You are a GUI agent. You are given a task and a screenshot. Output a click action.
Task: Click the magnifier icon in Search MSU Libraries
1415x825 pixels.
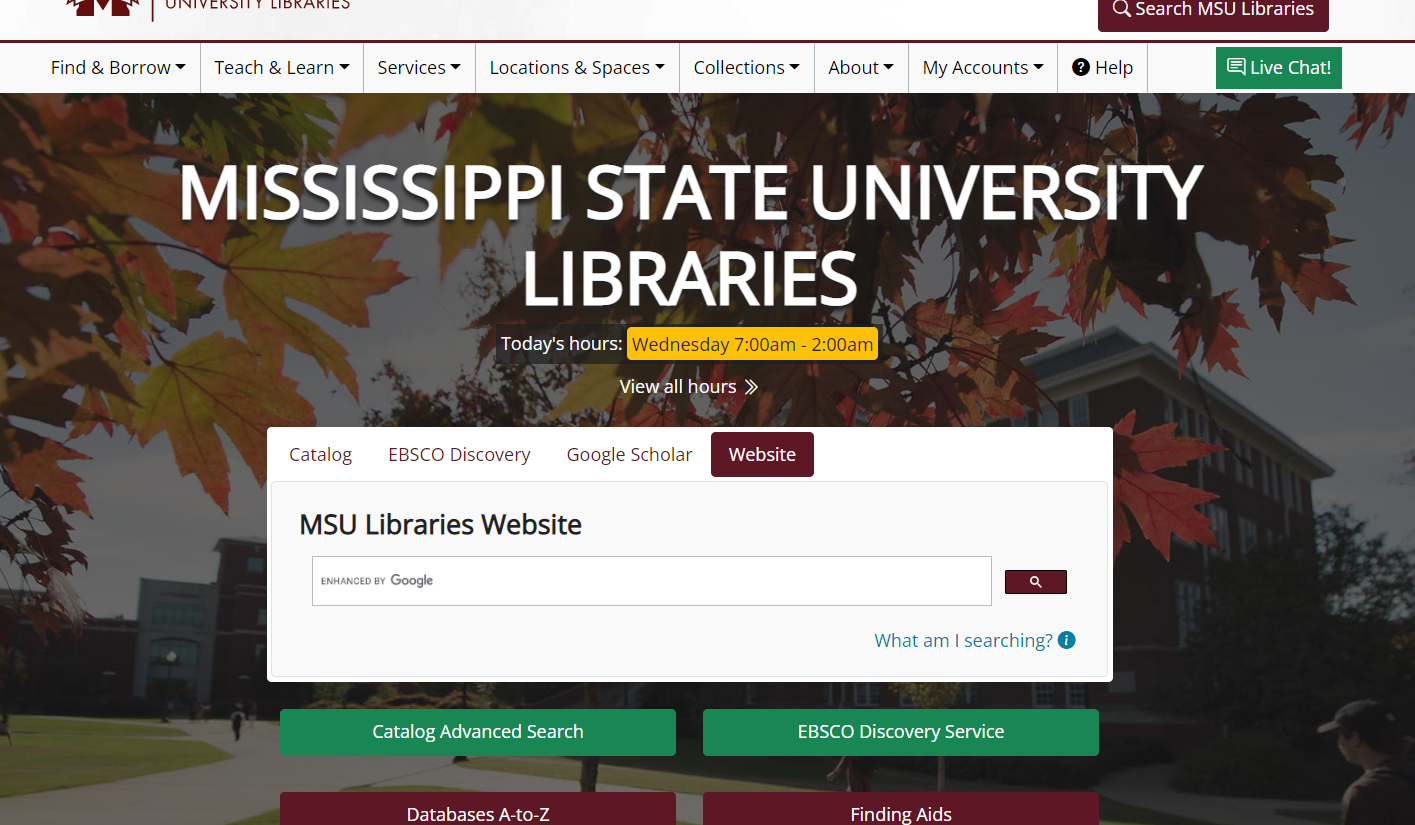pyautogui.click(x=1122, y=9)
